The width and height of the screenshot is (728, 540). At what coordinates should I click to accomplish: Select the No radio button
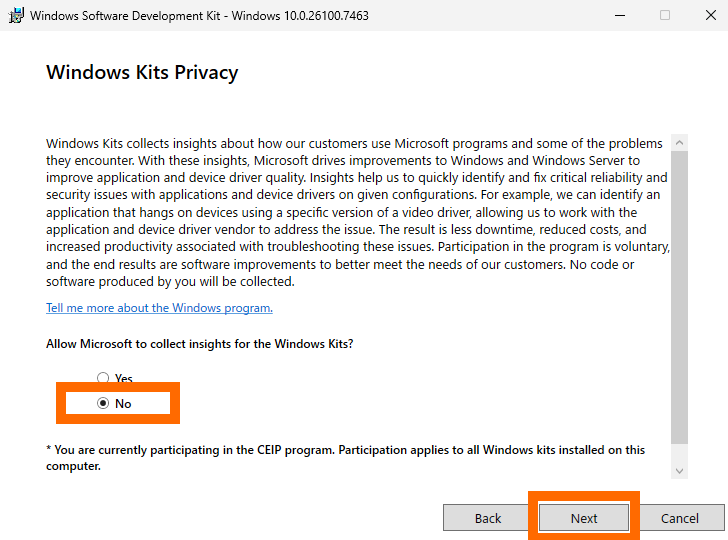(x=103, y=404)
